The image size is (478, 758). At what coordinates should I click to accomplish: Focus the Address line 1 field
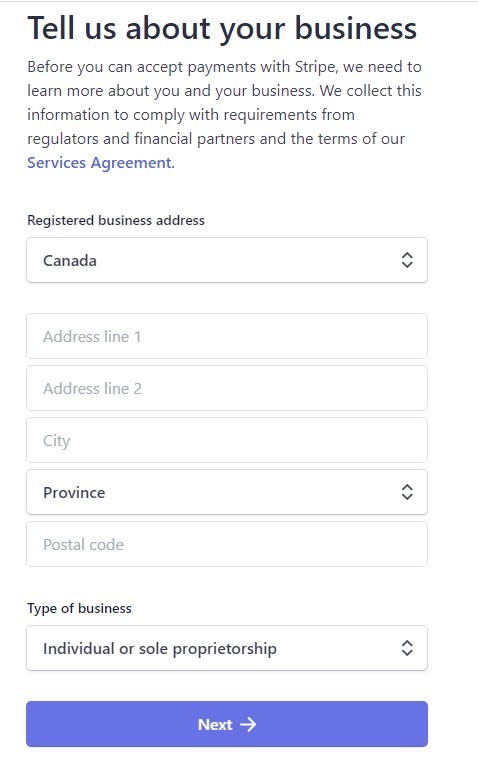pyautogui.click(x=227, y=336)
